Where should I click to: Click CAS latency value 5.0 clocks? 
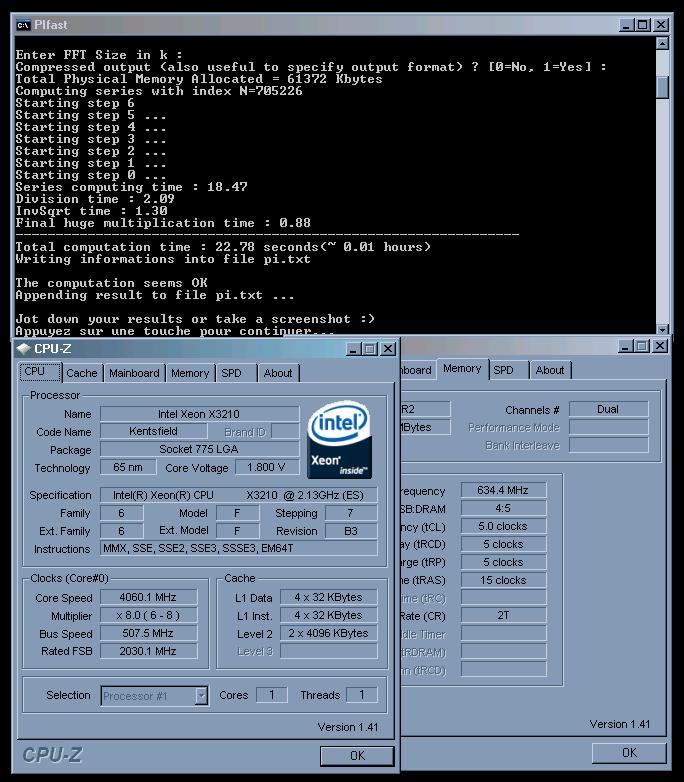(503, 526)
